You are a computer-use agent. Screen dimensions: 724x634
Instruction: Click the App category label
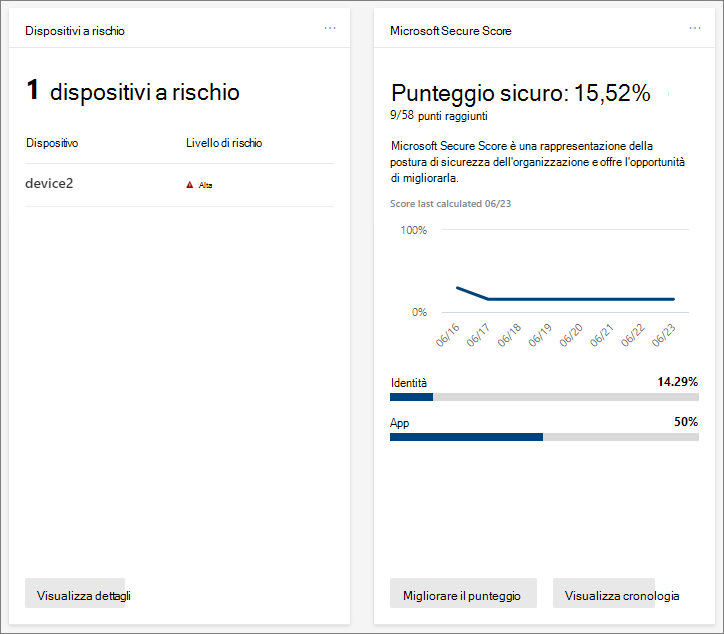click(x=399, y=423)
